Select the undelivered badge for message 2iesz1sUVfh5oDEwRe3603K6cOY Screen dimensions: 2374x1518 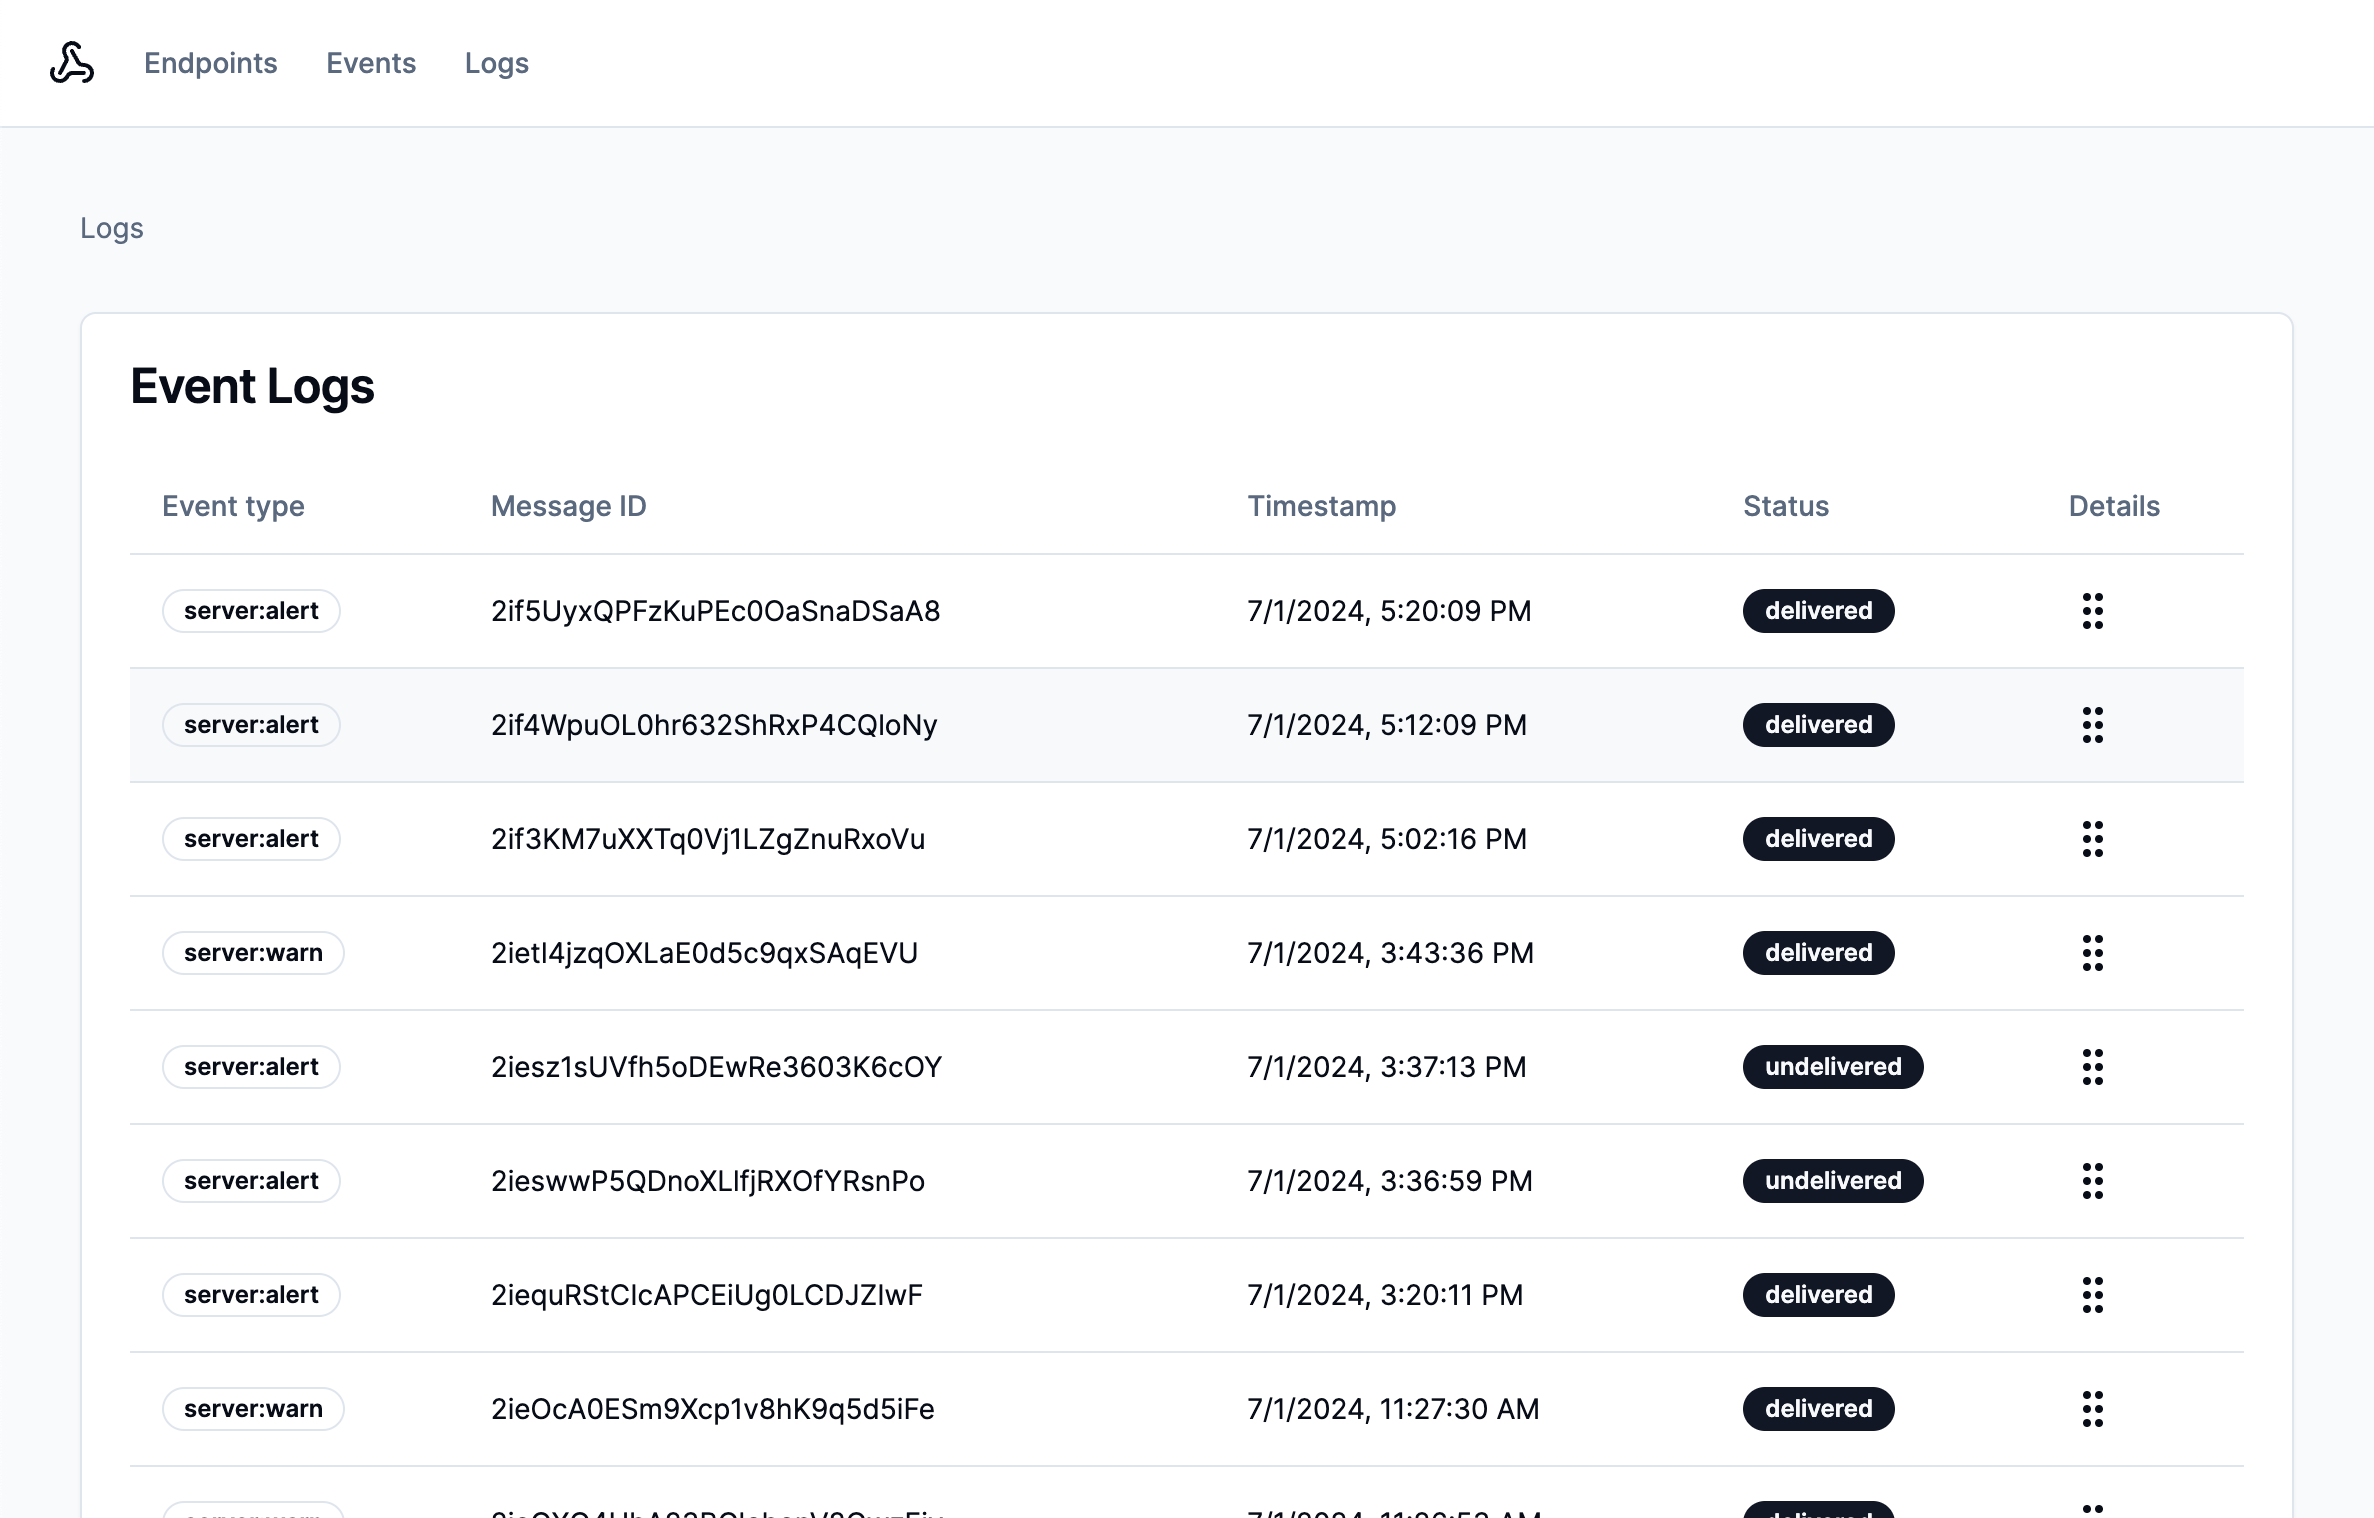tap(1832, 1067)
